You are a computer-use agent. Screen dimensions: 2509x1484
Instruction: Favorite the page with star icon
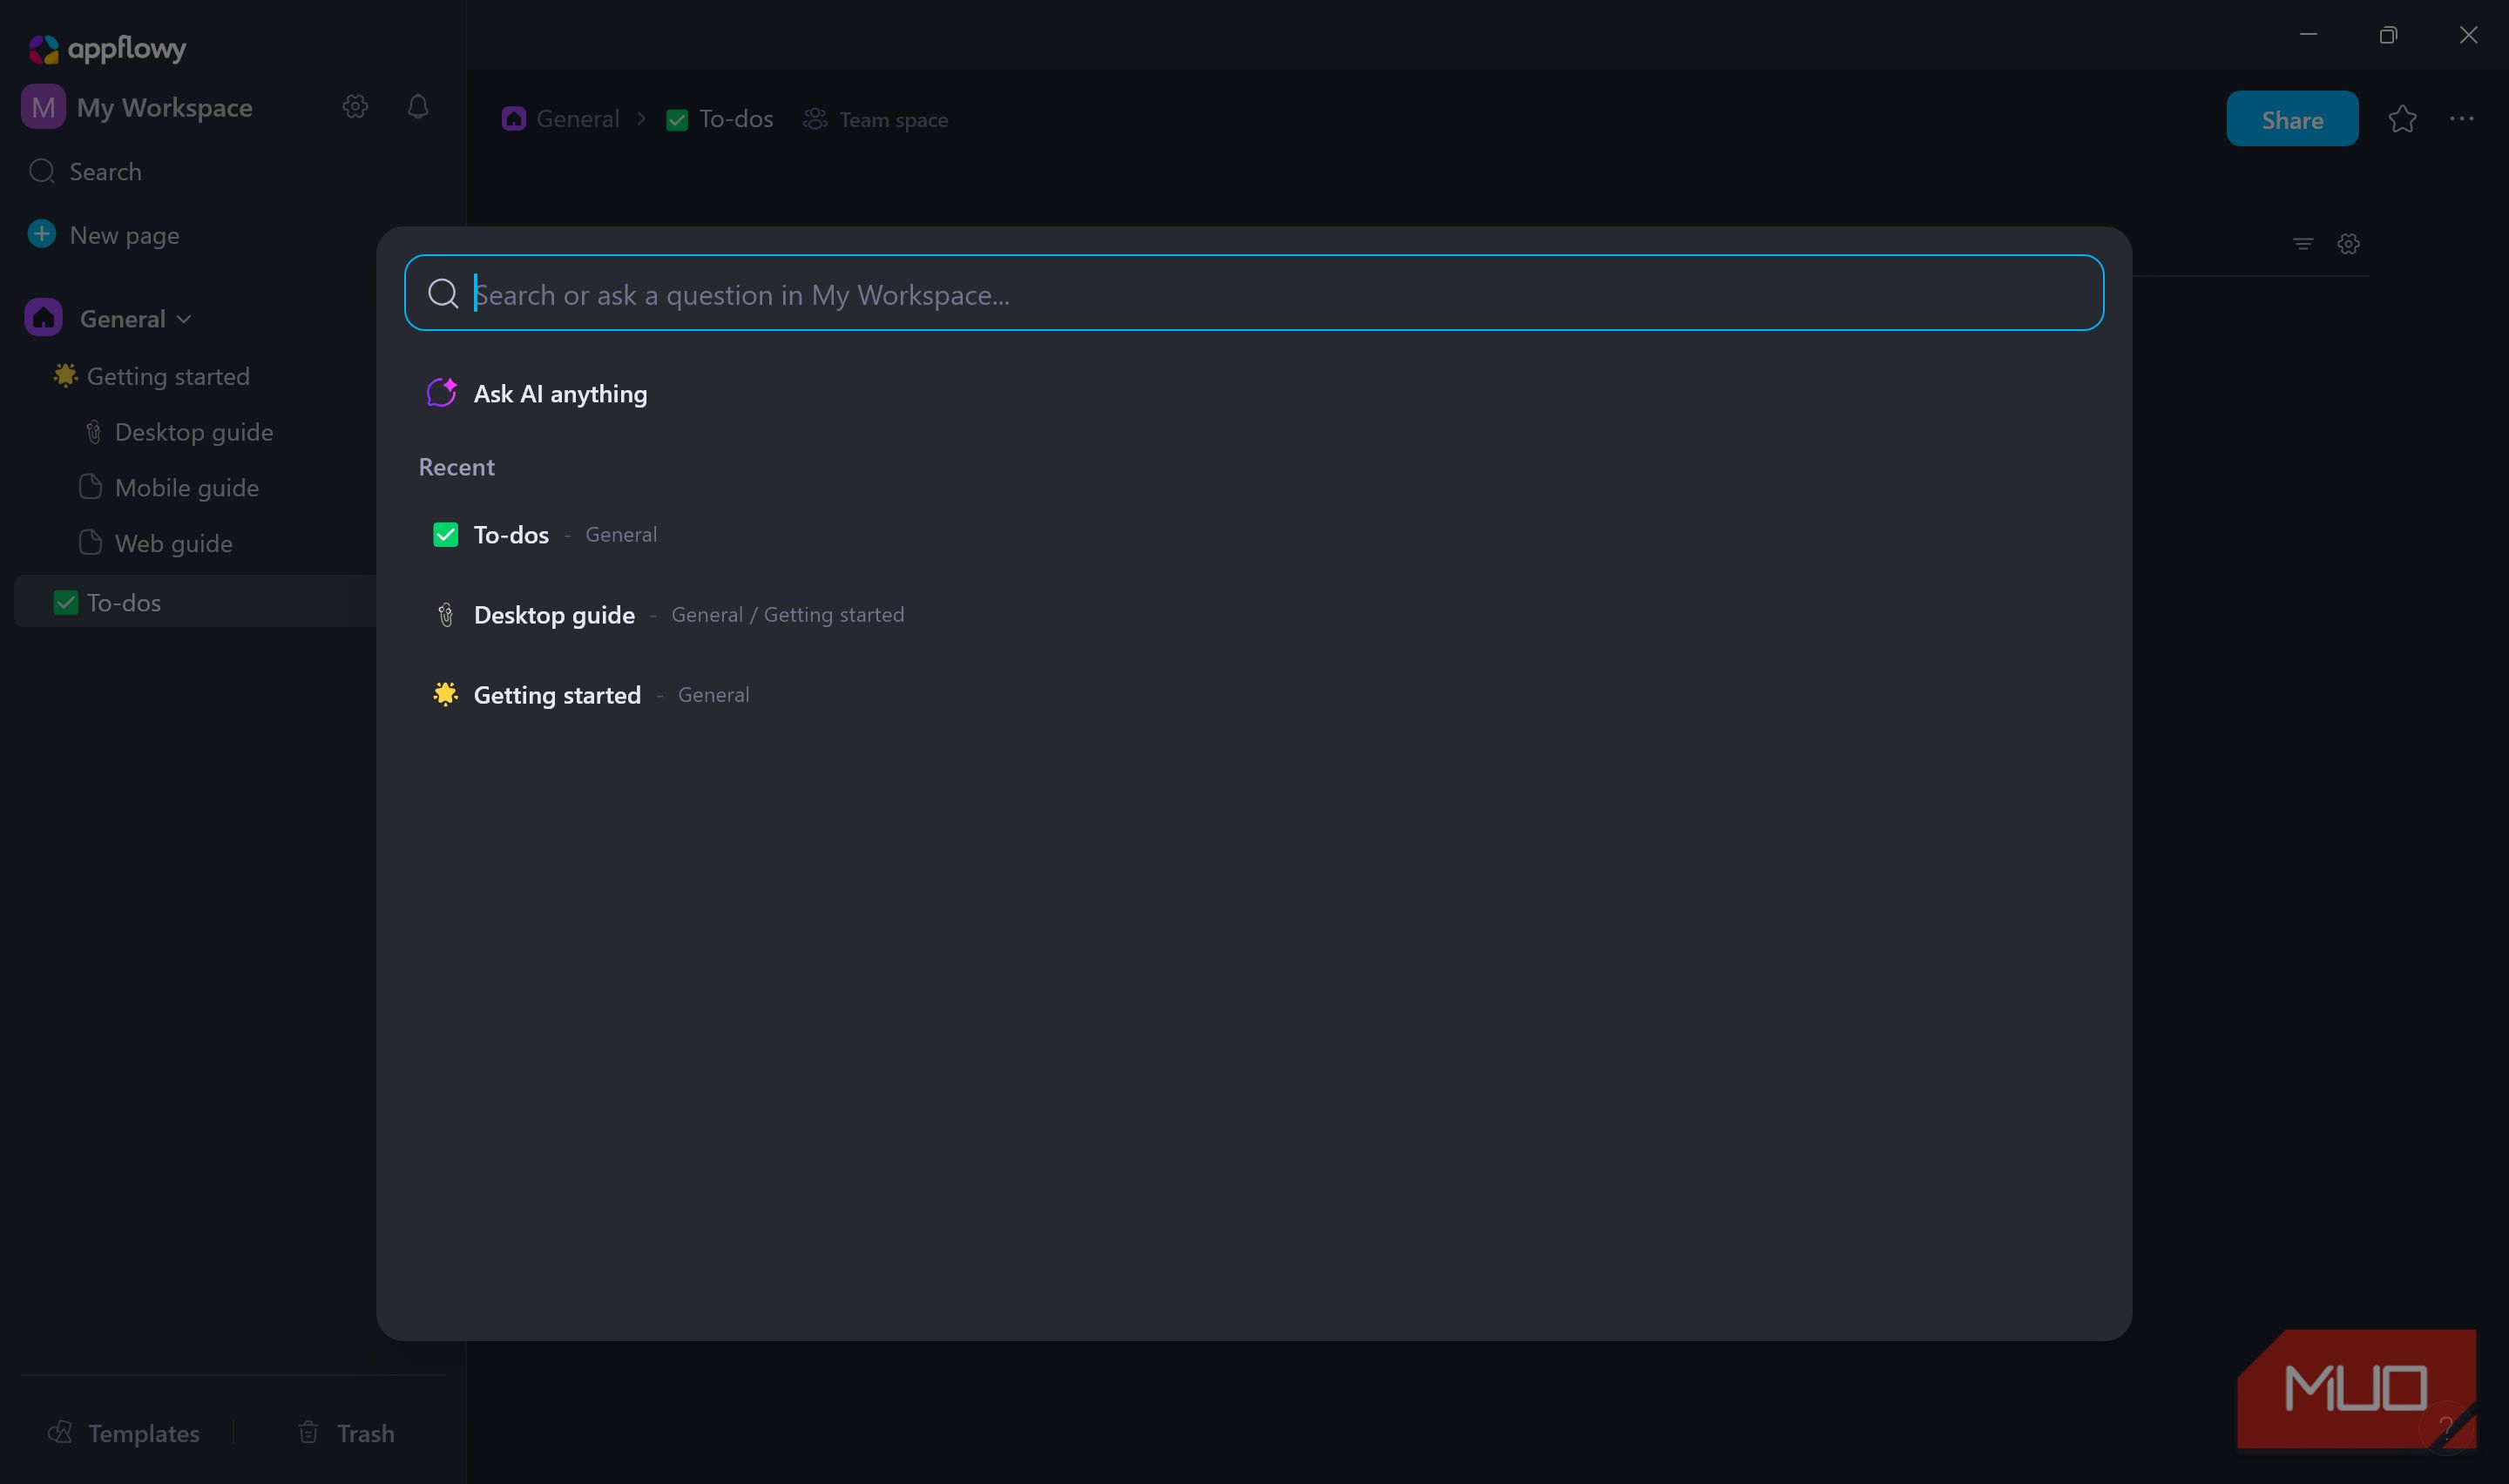[2402, 119]
